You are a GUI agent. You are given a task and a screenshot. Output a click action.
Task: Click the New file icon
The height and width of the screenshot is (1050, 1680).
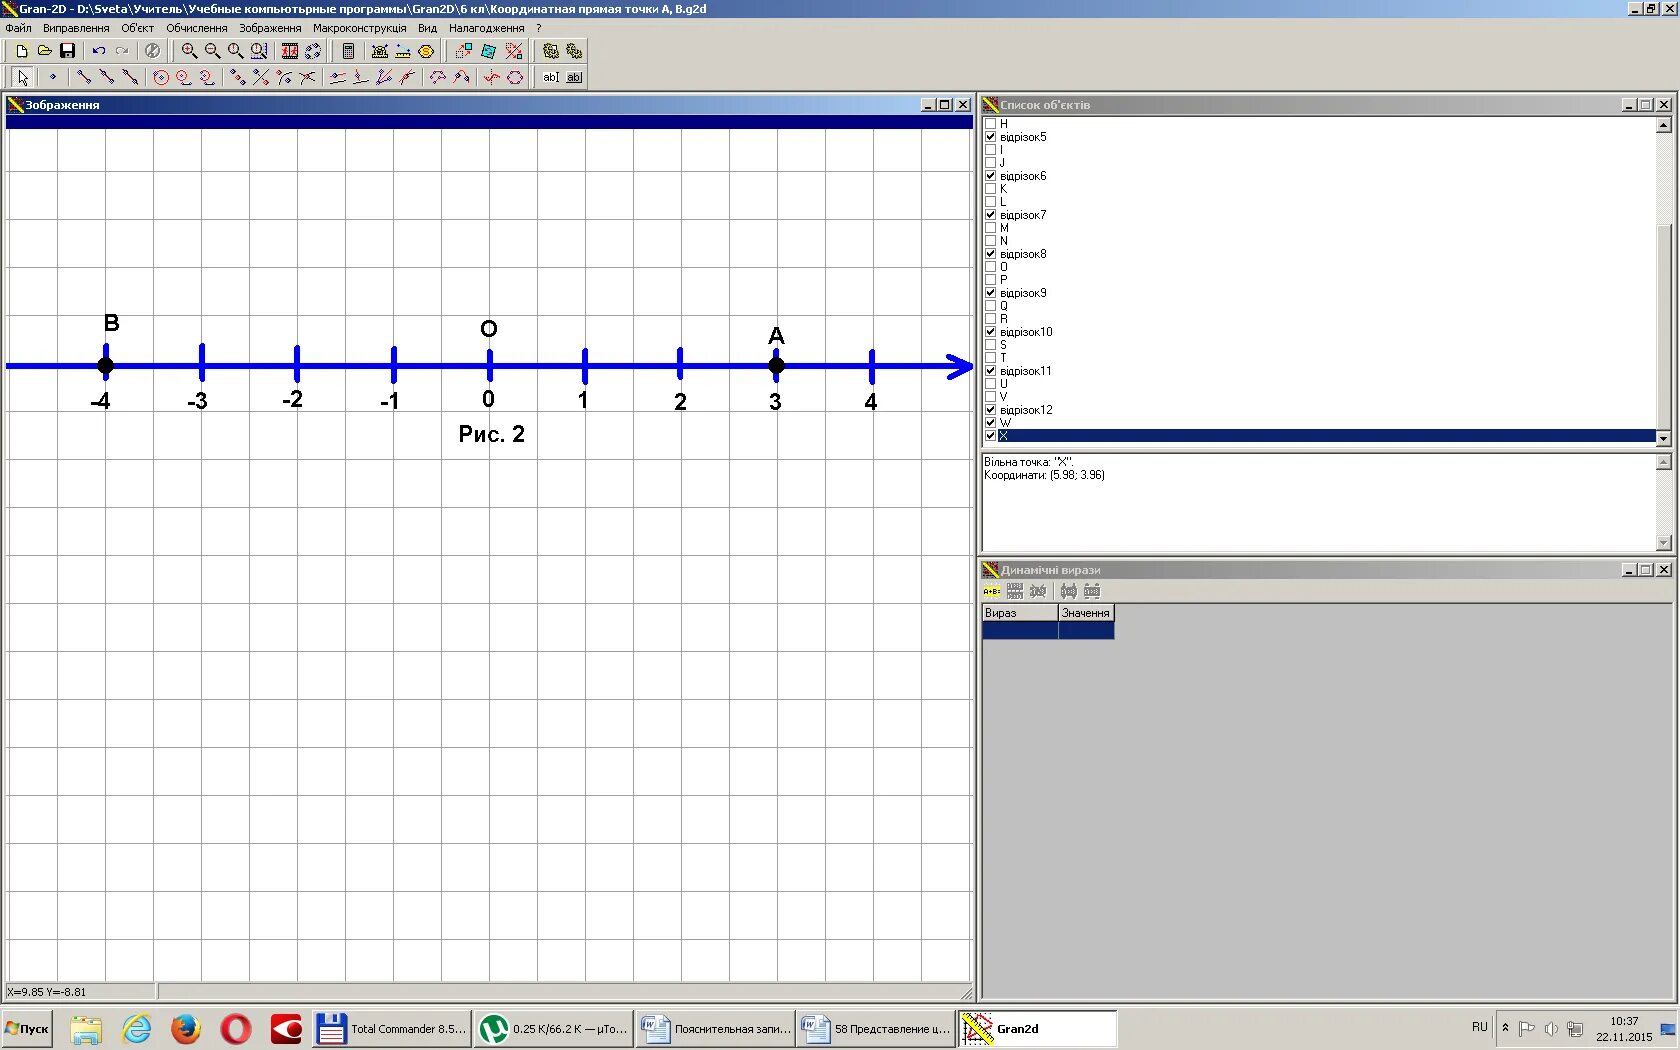(x=21, y=51)
